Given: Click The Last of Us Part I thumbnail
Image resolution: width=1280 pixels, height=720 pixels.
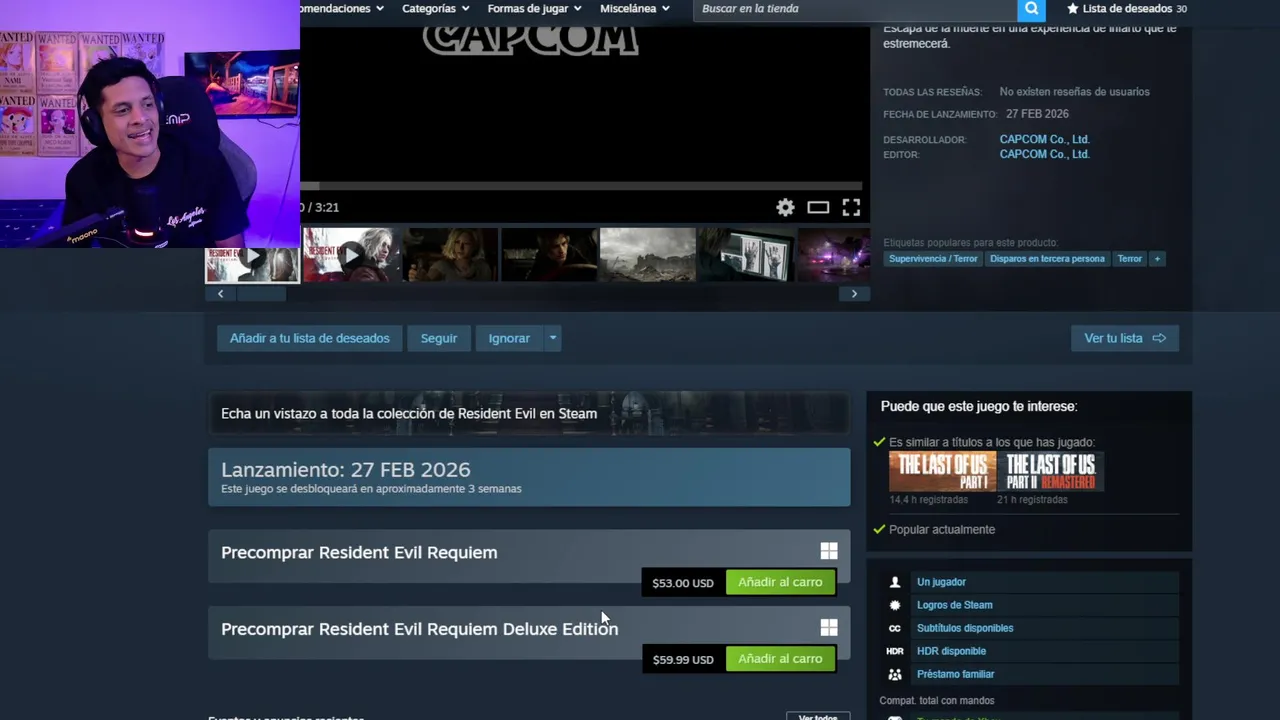Looking at the screenshot, I should click(x=942, y=472).
